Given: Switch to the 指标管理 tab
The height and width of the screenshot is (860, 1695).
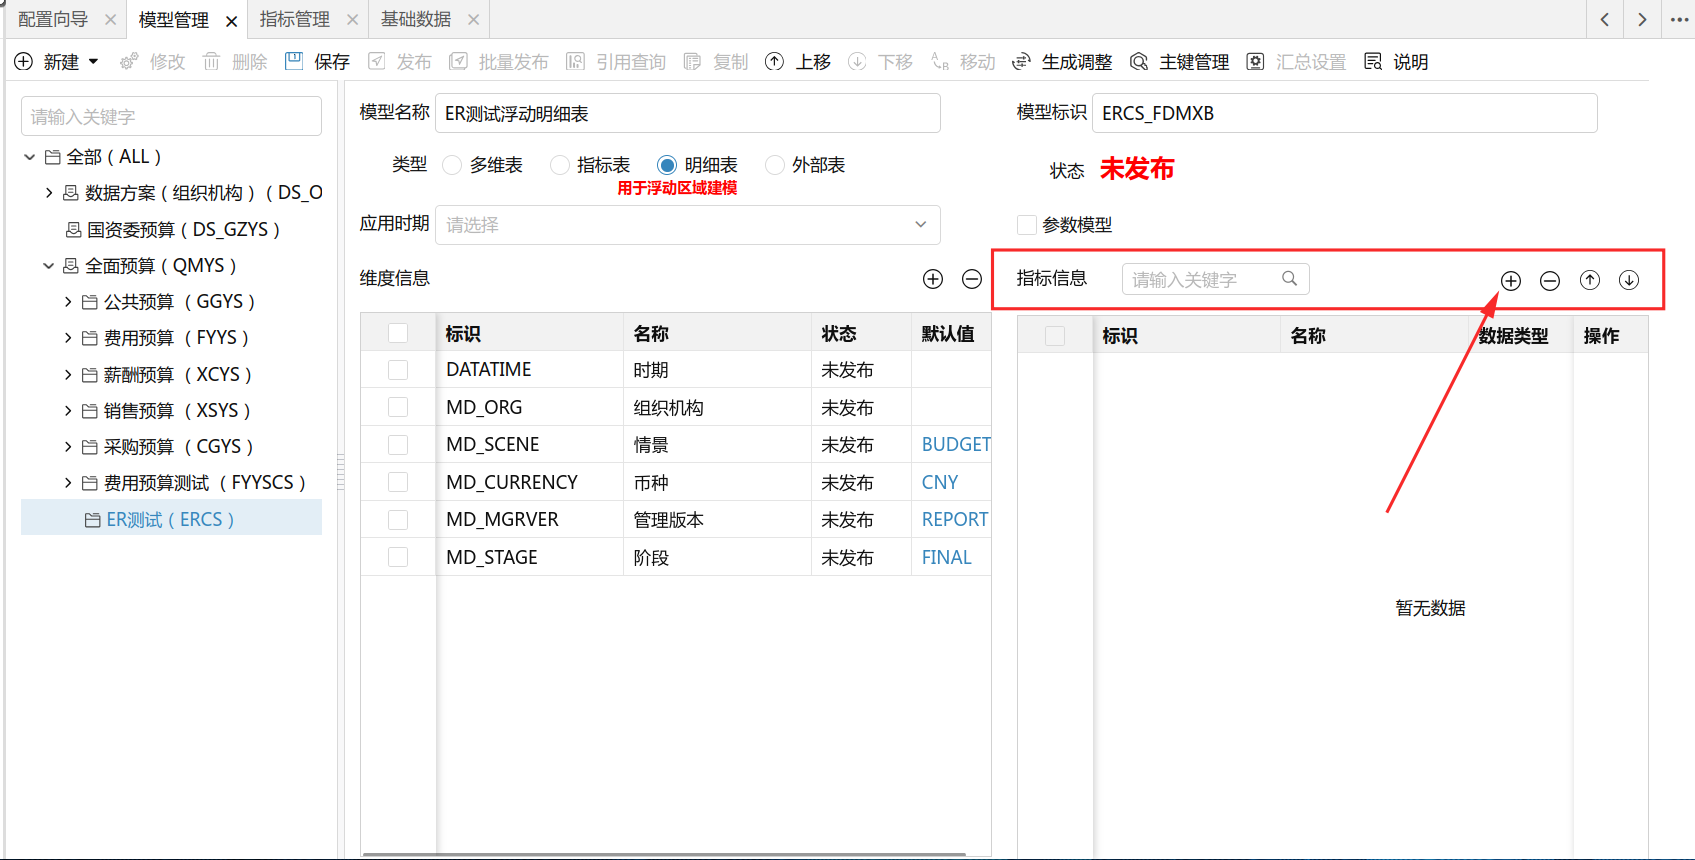Looking at the screenshot, I should pos(294,19).
